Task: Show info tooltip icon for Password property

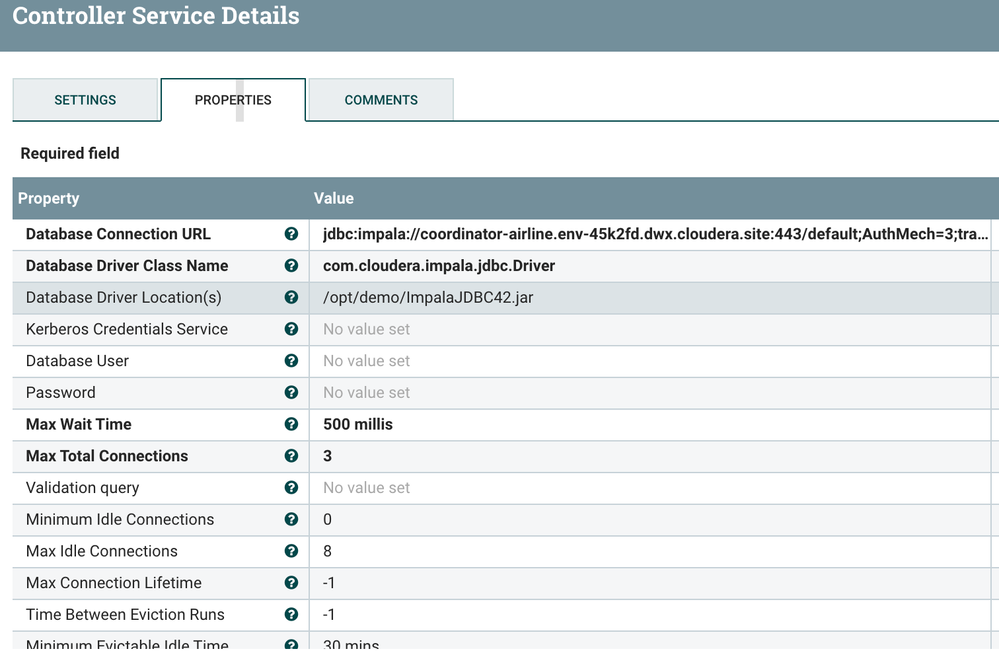Action: tap(291, 393)
